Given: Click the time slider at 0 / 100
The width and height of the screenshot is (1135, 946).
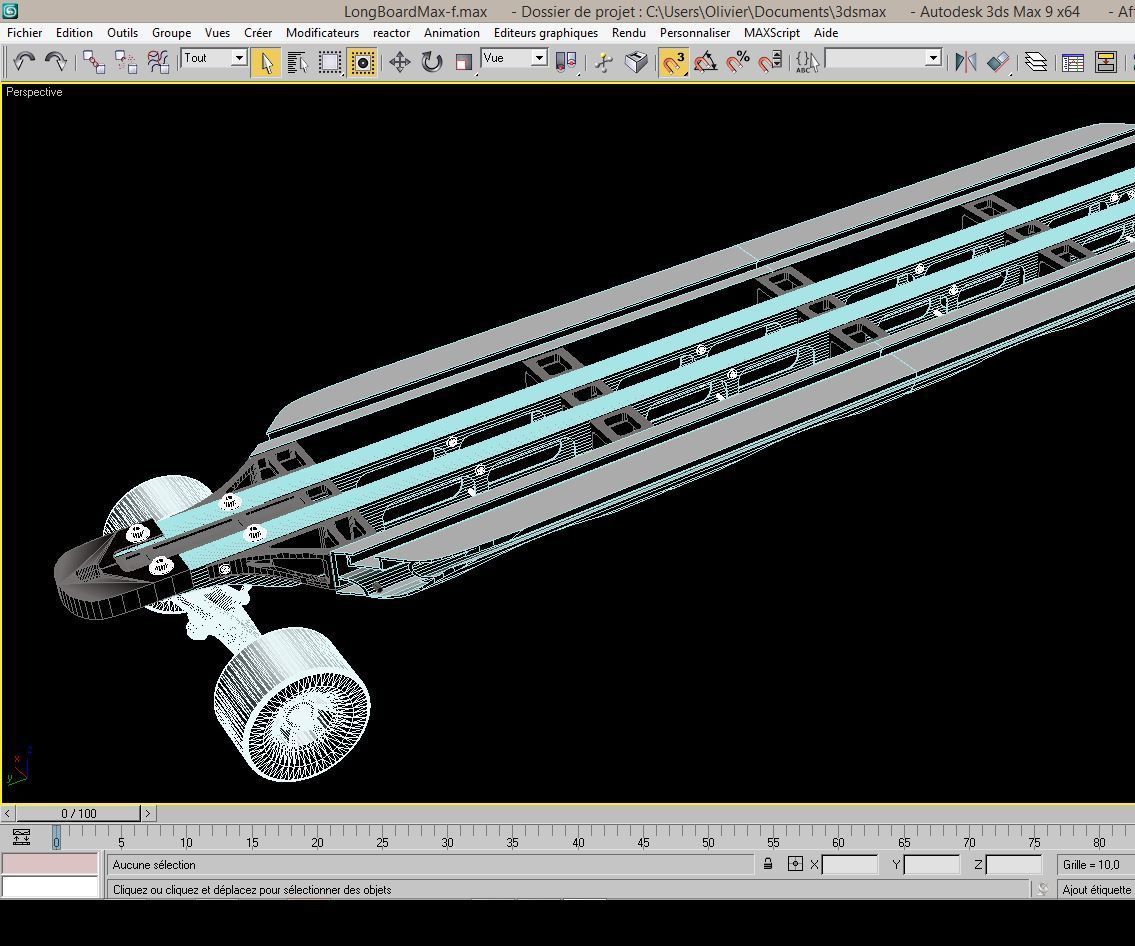Looking at the screenshot, I should (x=78, y=813).
